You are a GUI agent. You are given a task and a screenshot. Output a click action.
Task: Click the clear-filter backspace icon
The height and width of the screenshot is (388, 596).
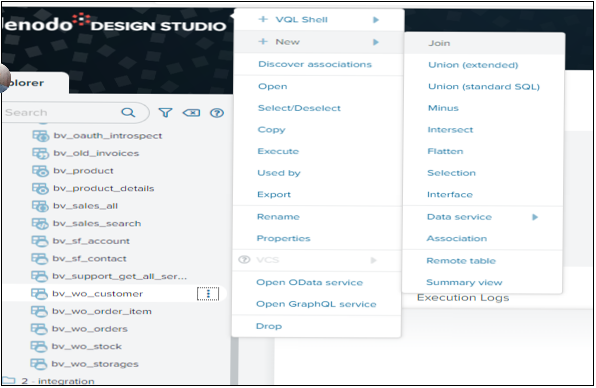(191, 112)
